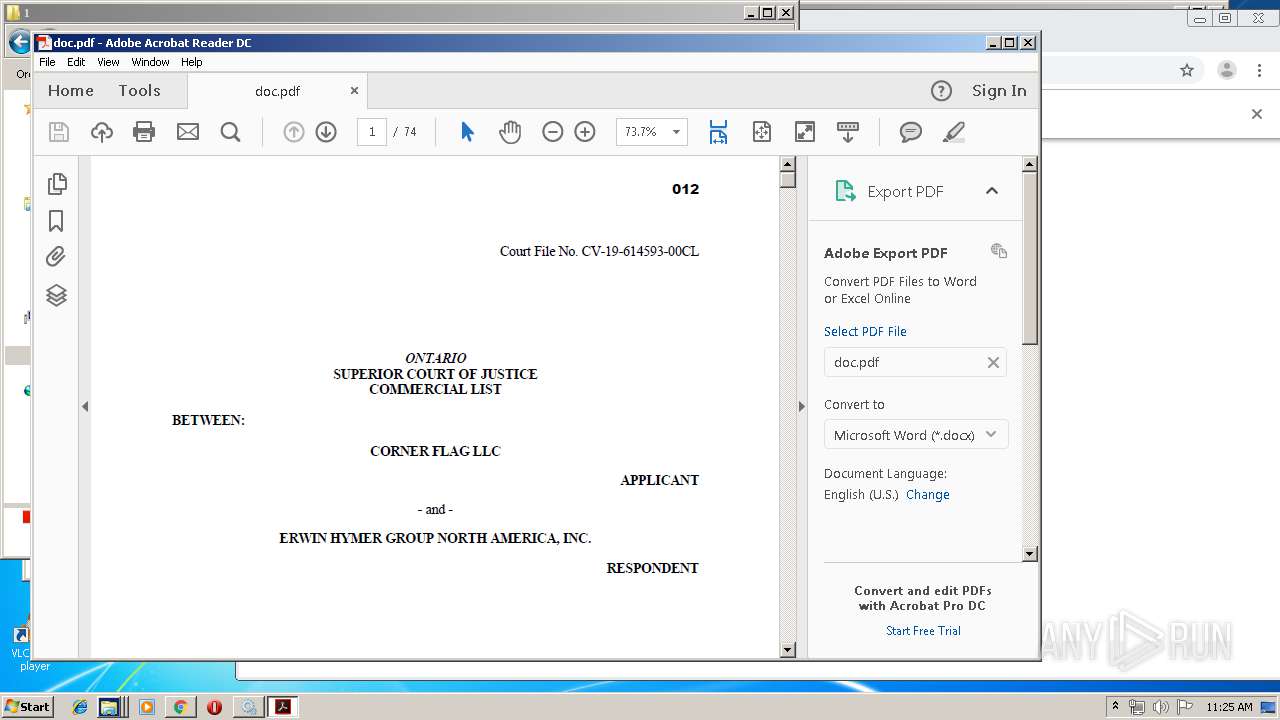Click the document vertical scrollbar down arrow
Screen dimensions: 1280x720
787,649
